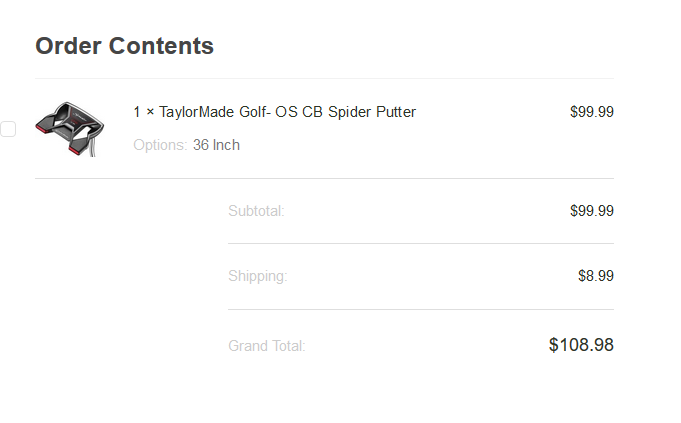Click the $8.99 shipping cost
The height and width of the screenshot is (423, 681).
595,276
